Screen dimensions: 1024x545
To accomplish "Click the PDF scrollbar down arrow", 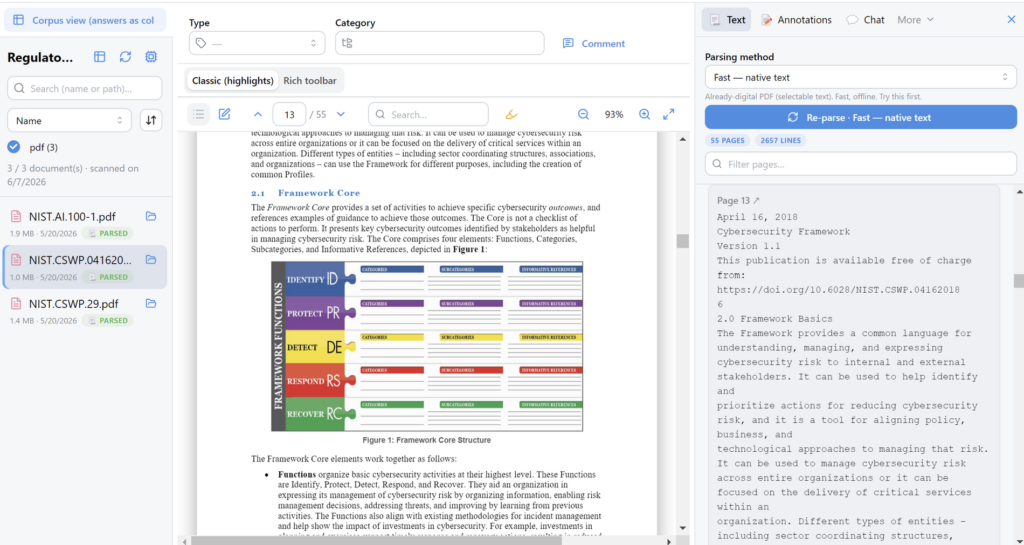I will pos(683,528).
